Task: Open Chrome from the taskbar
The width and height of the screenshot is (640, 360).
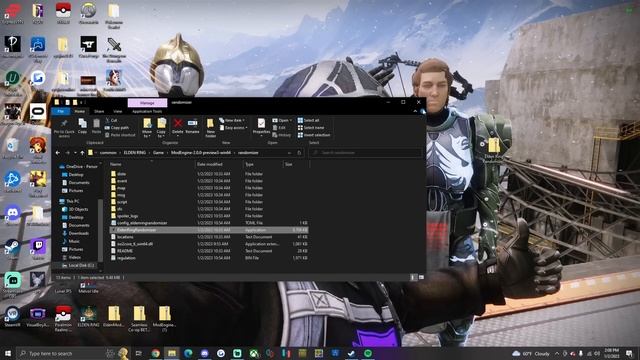Action: click(x=156, y=353)
